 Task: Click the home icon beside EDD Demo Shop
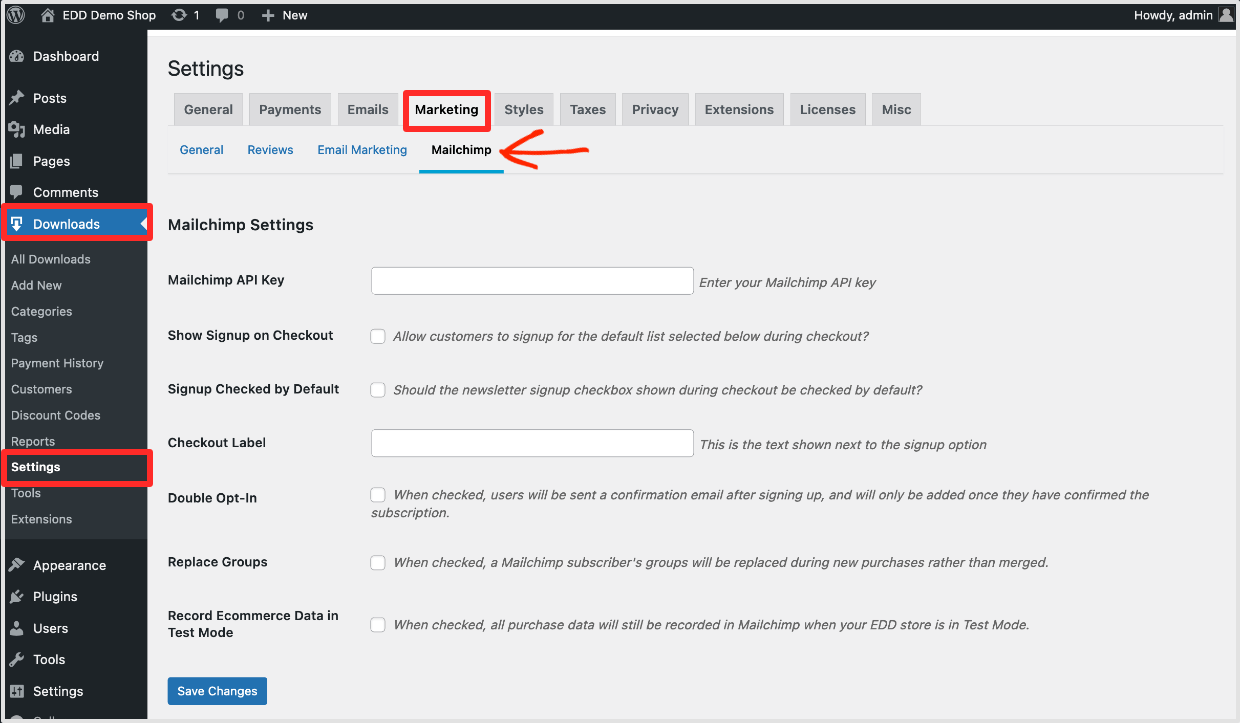coord(48,15)
